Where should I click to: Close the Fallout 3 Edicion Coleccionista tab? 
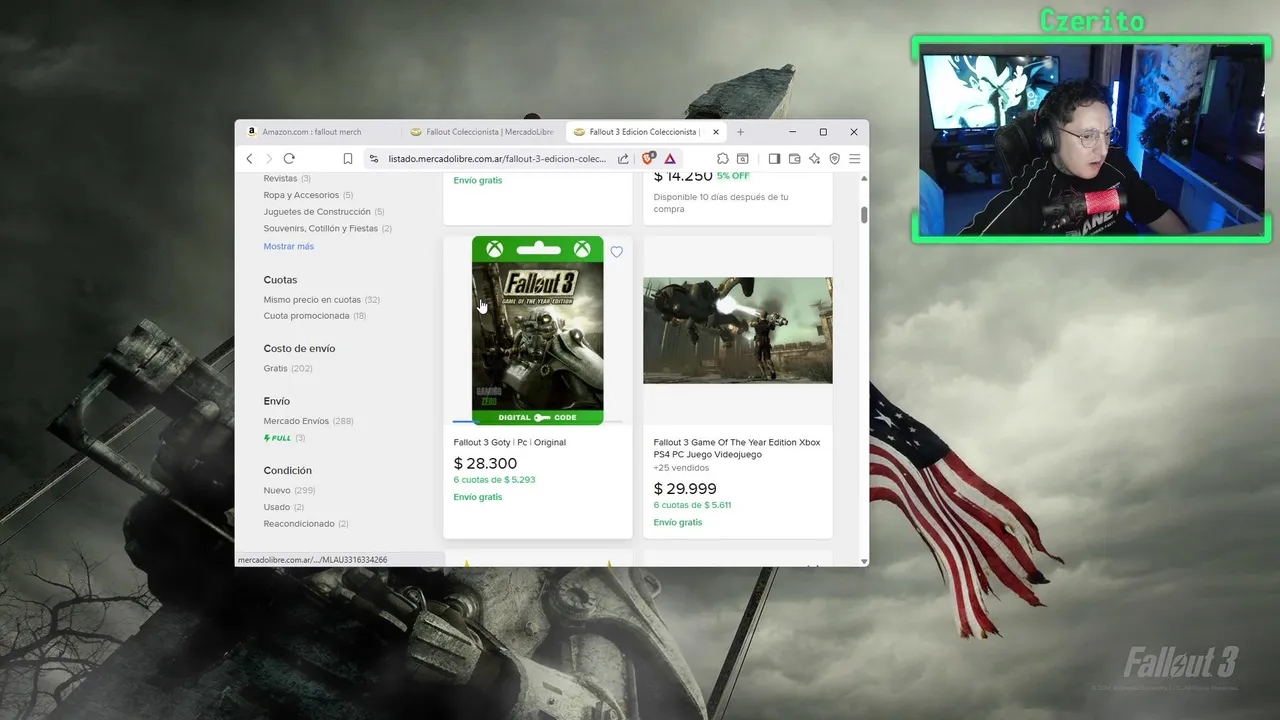pyautogui.click(x=716, y=132)
